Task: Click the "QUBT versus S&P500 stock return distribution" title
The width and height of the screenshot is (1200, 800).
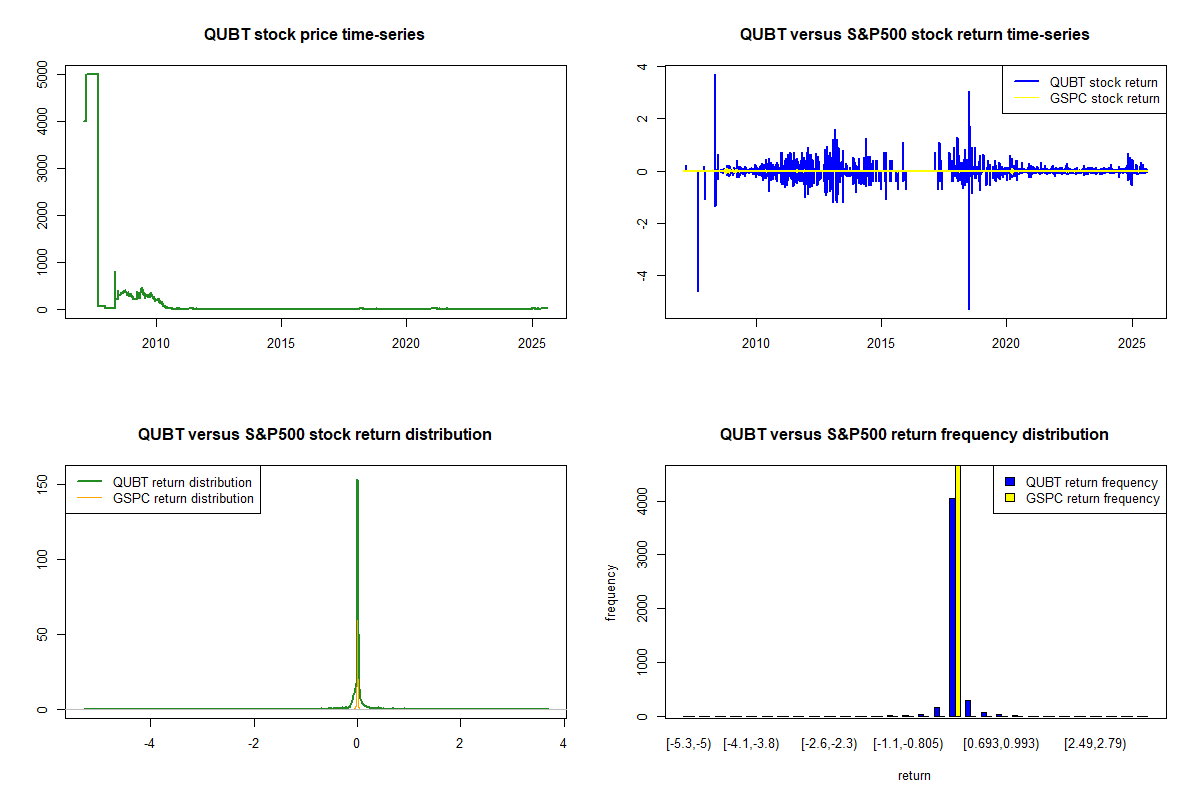Action: coord(314,435)
